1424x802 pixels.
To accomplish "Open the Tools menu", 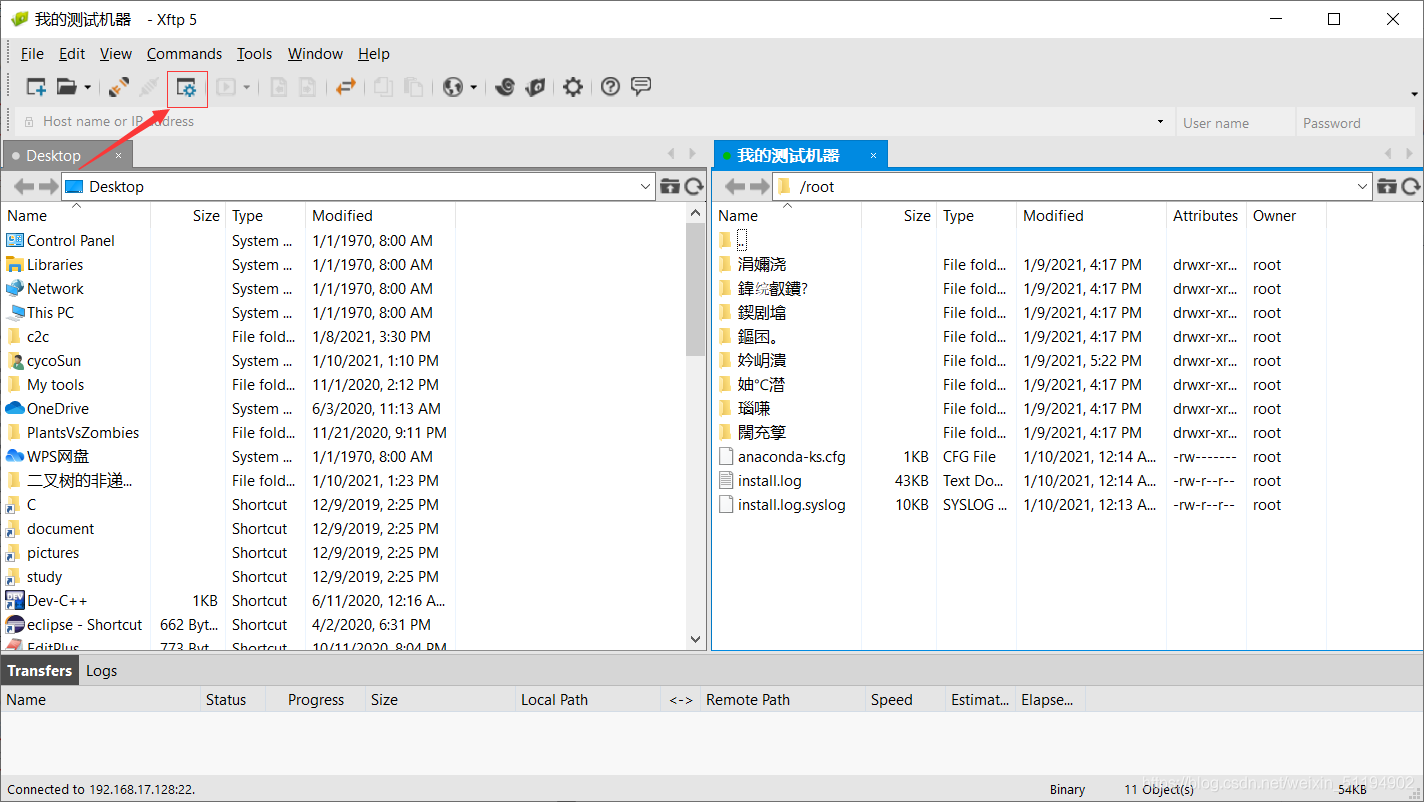I will pyautogui.click(x=255, y=54).
